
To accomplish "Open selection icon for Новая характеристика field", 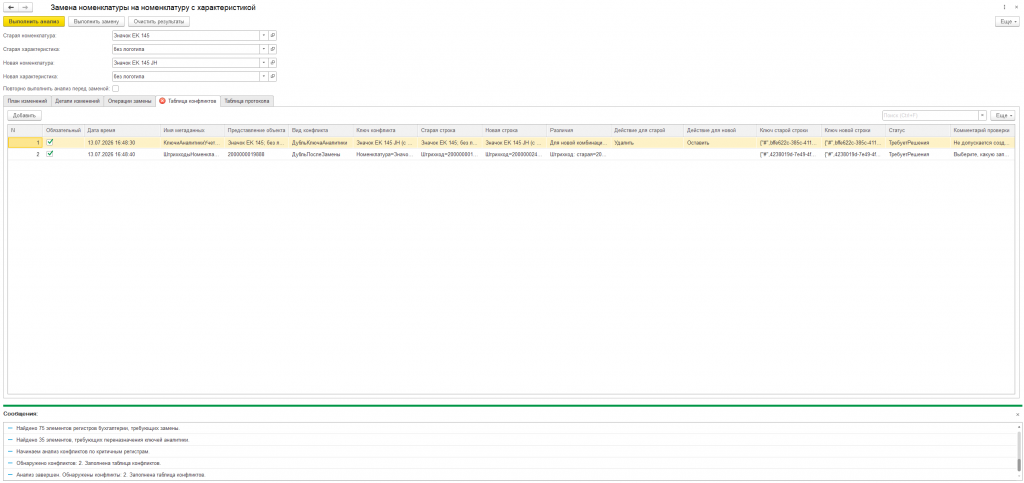I will 273,76.
